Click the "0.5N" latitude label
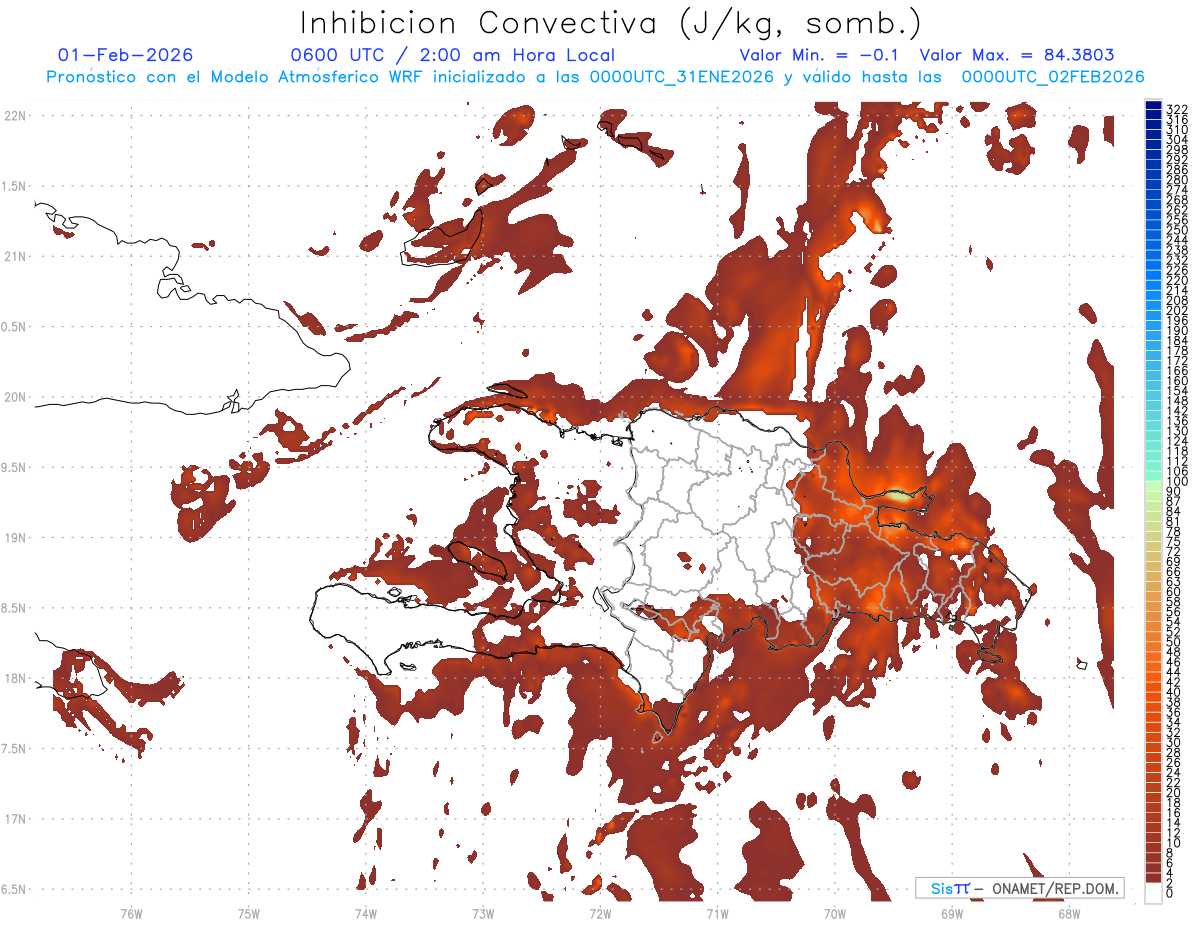 point(14,327)
